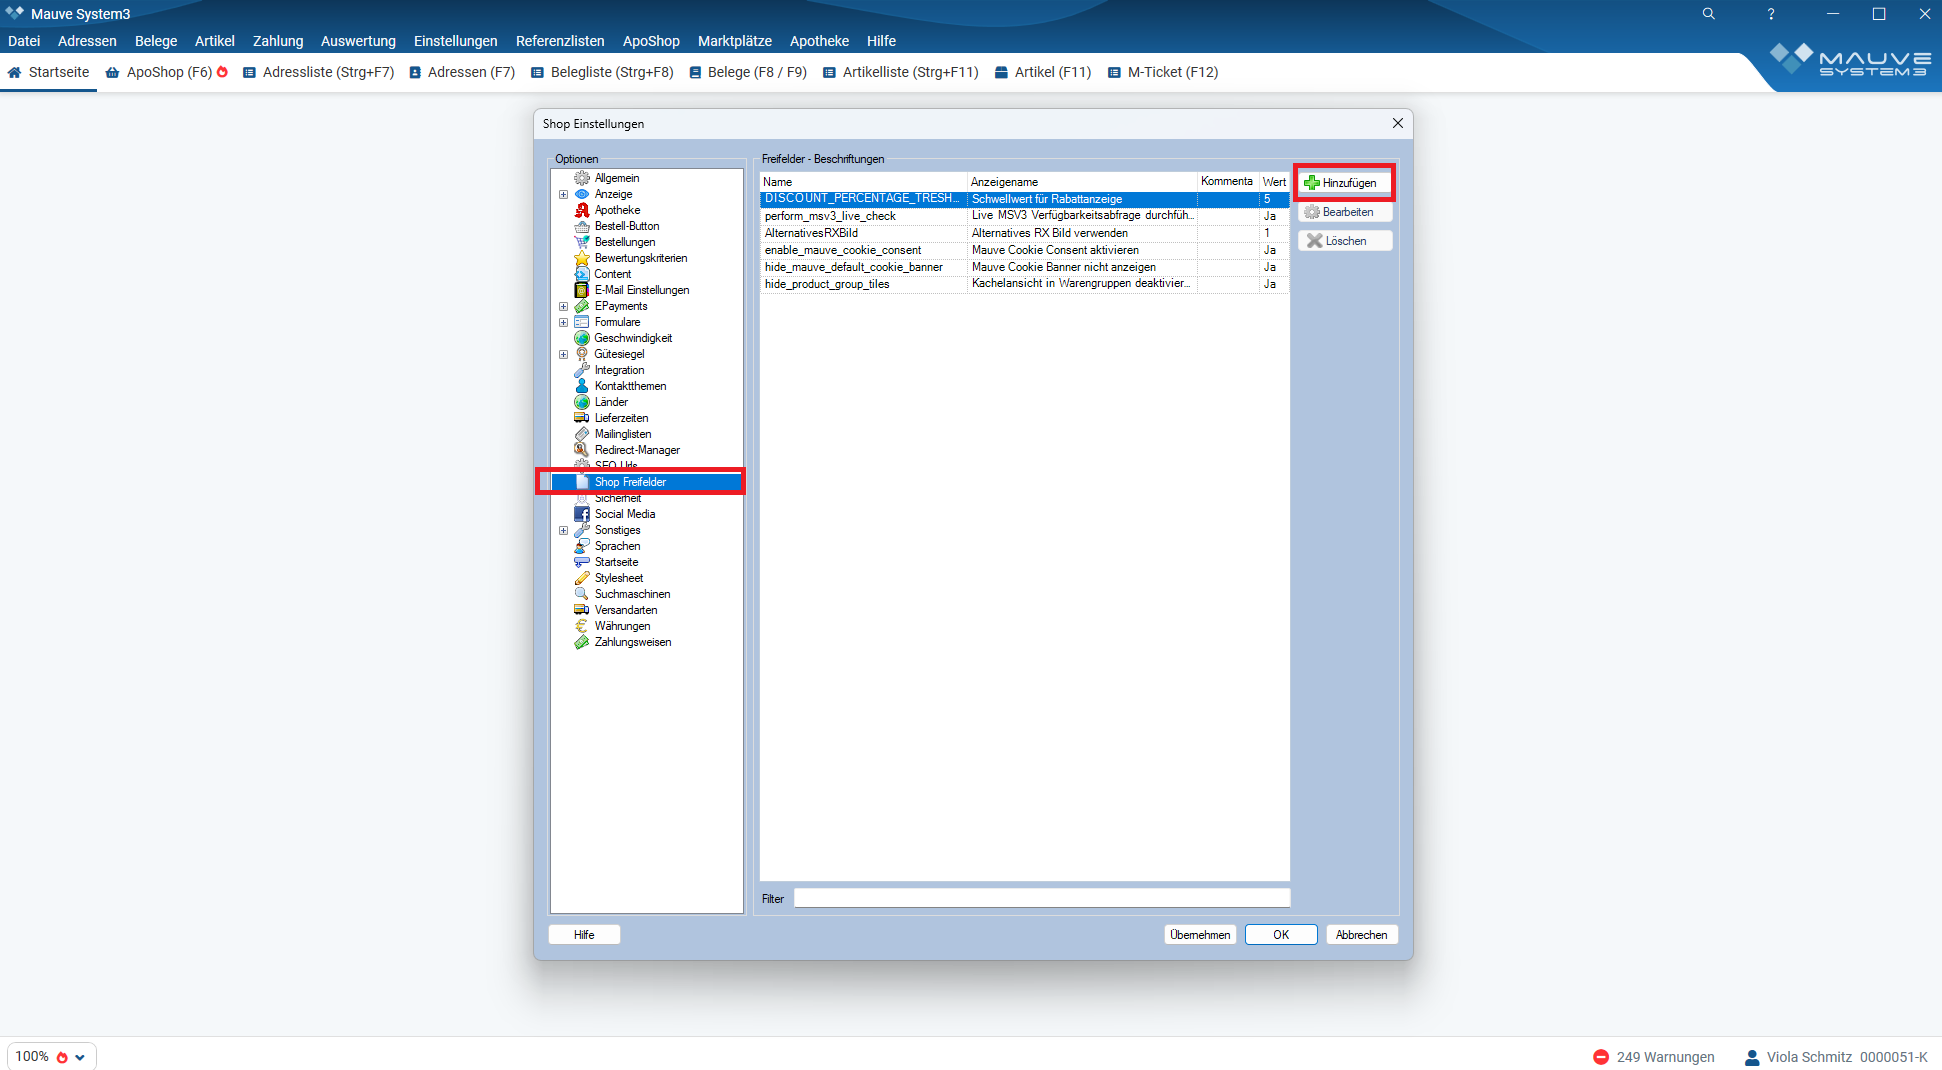Expand the Gütesiegel tree node
Viewport: 1942px width, 1070px height.
[563, 354]
